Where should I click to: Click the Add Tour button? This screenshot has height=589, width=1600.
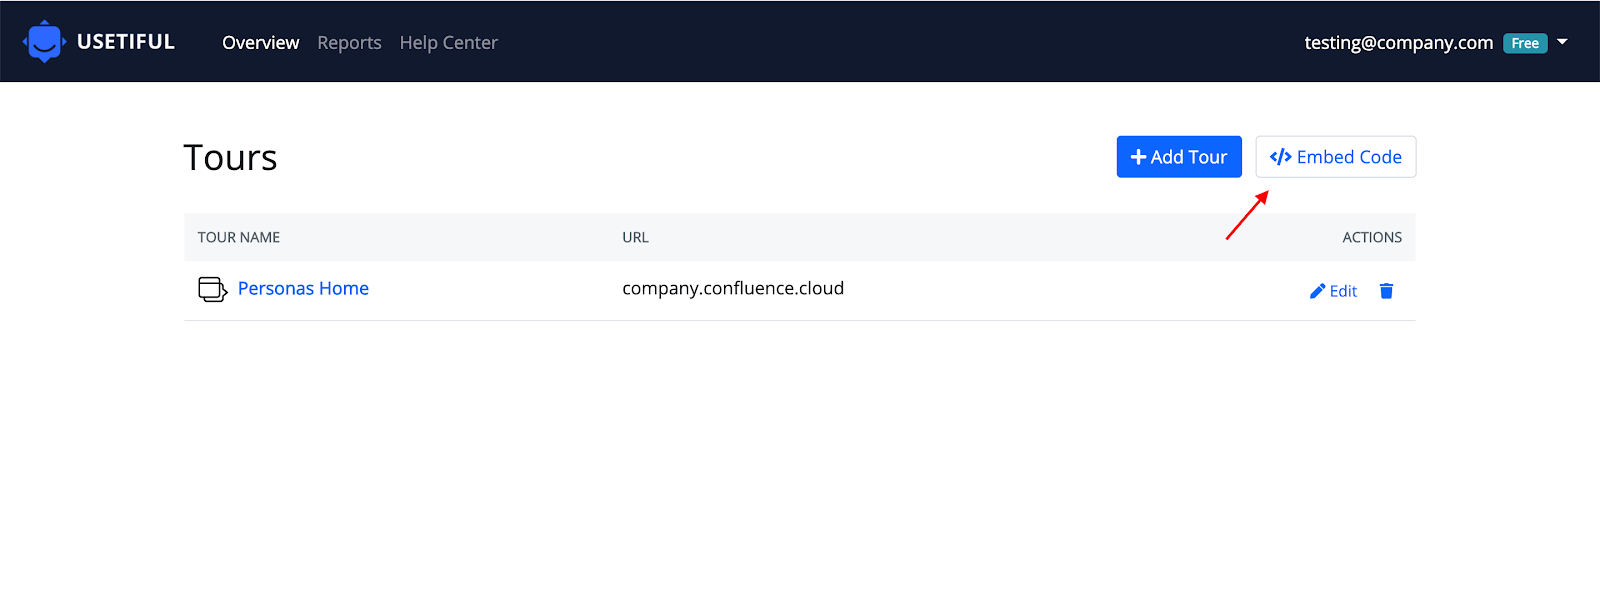1179,157
